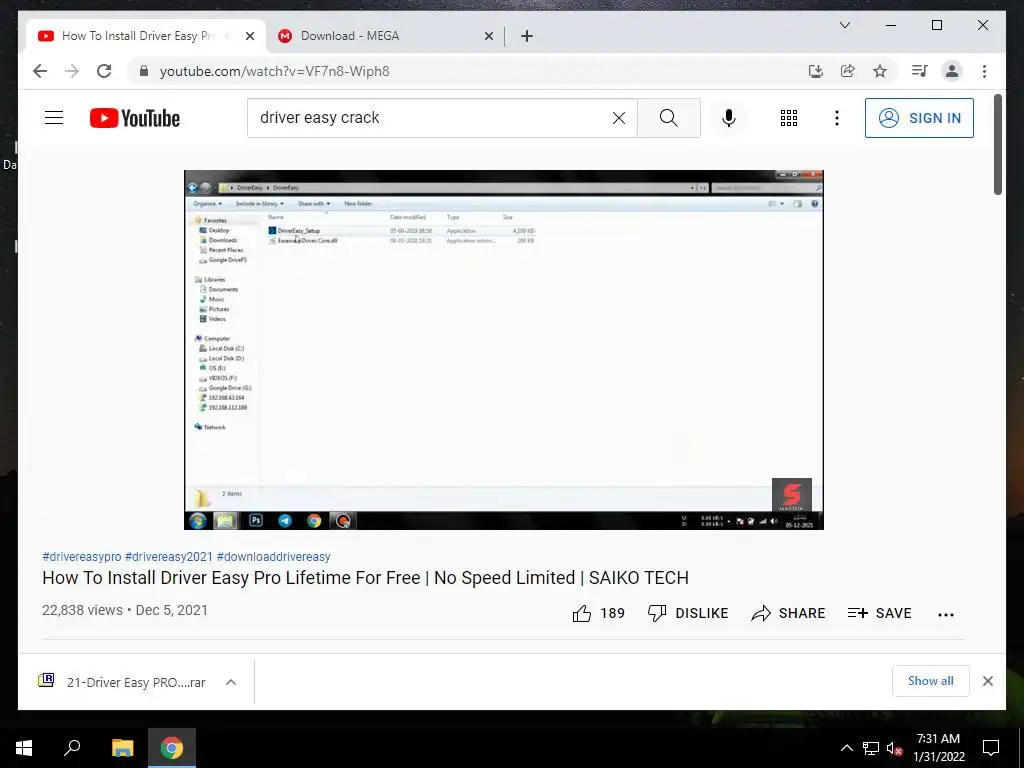View site info via padlock icon

(144, 71)
